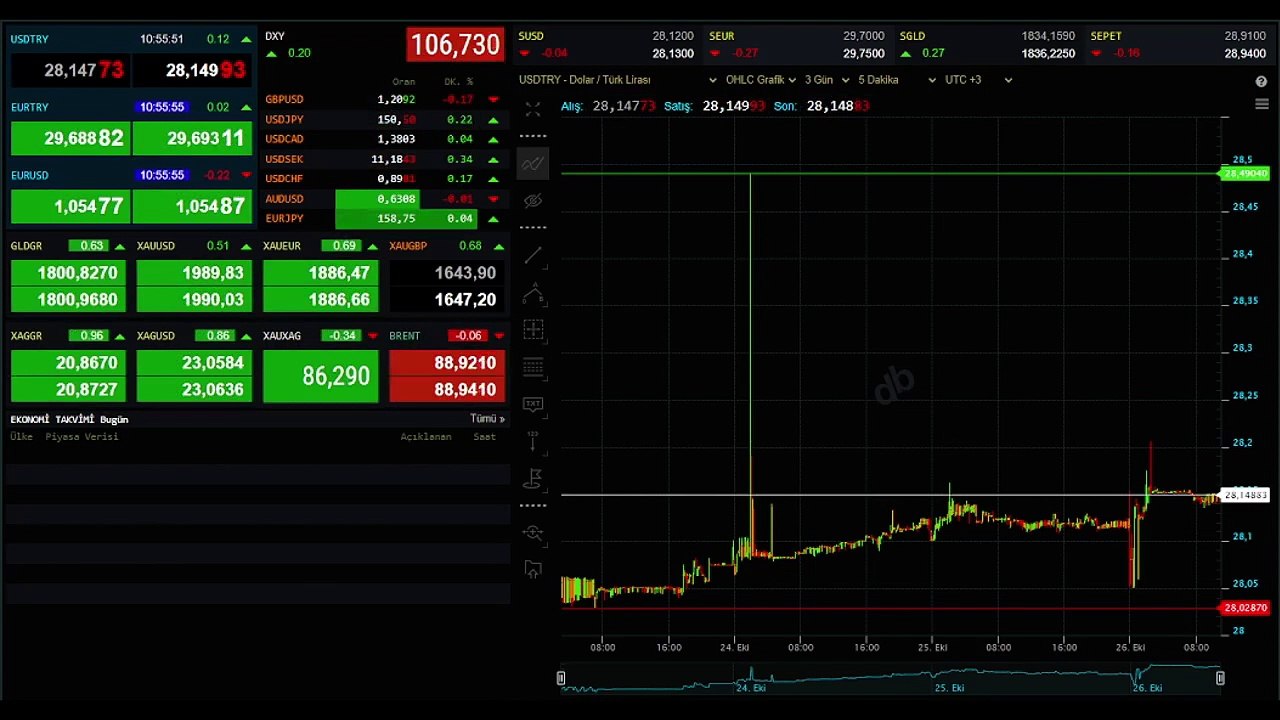The image size is (1280, 720).
Task: Select the TXT text annotation tool
Action: (533, 404)
